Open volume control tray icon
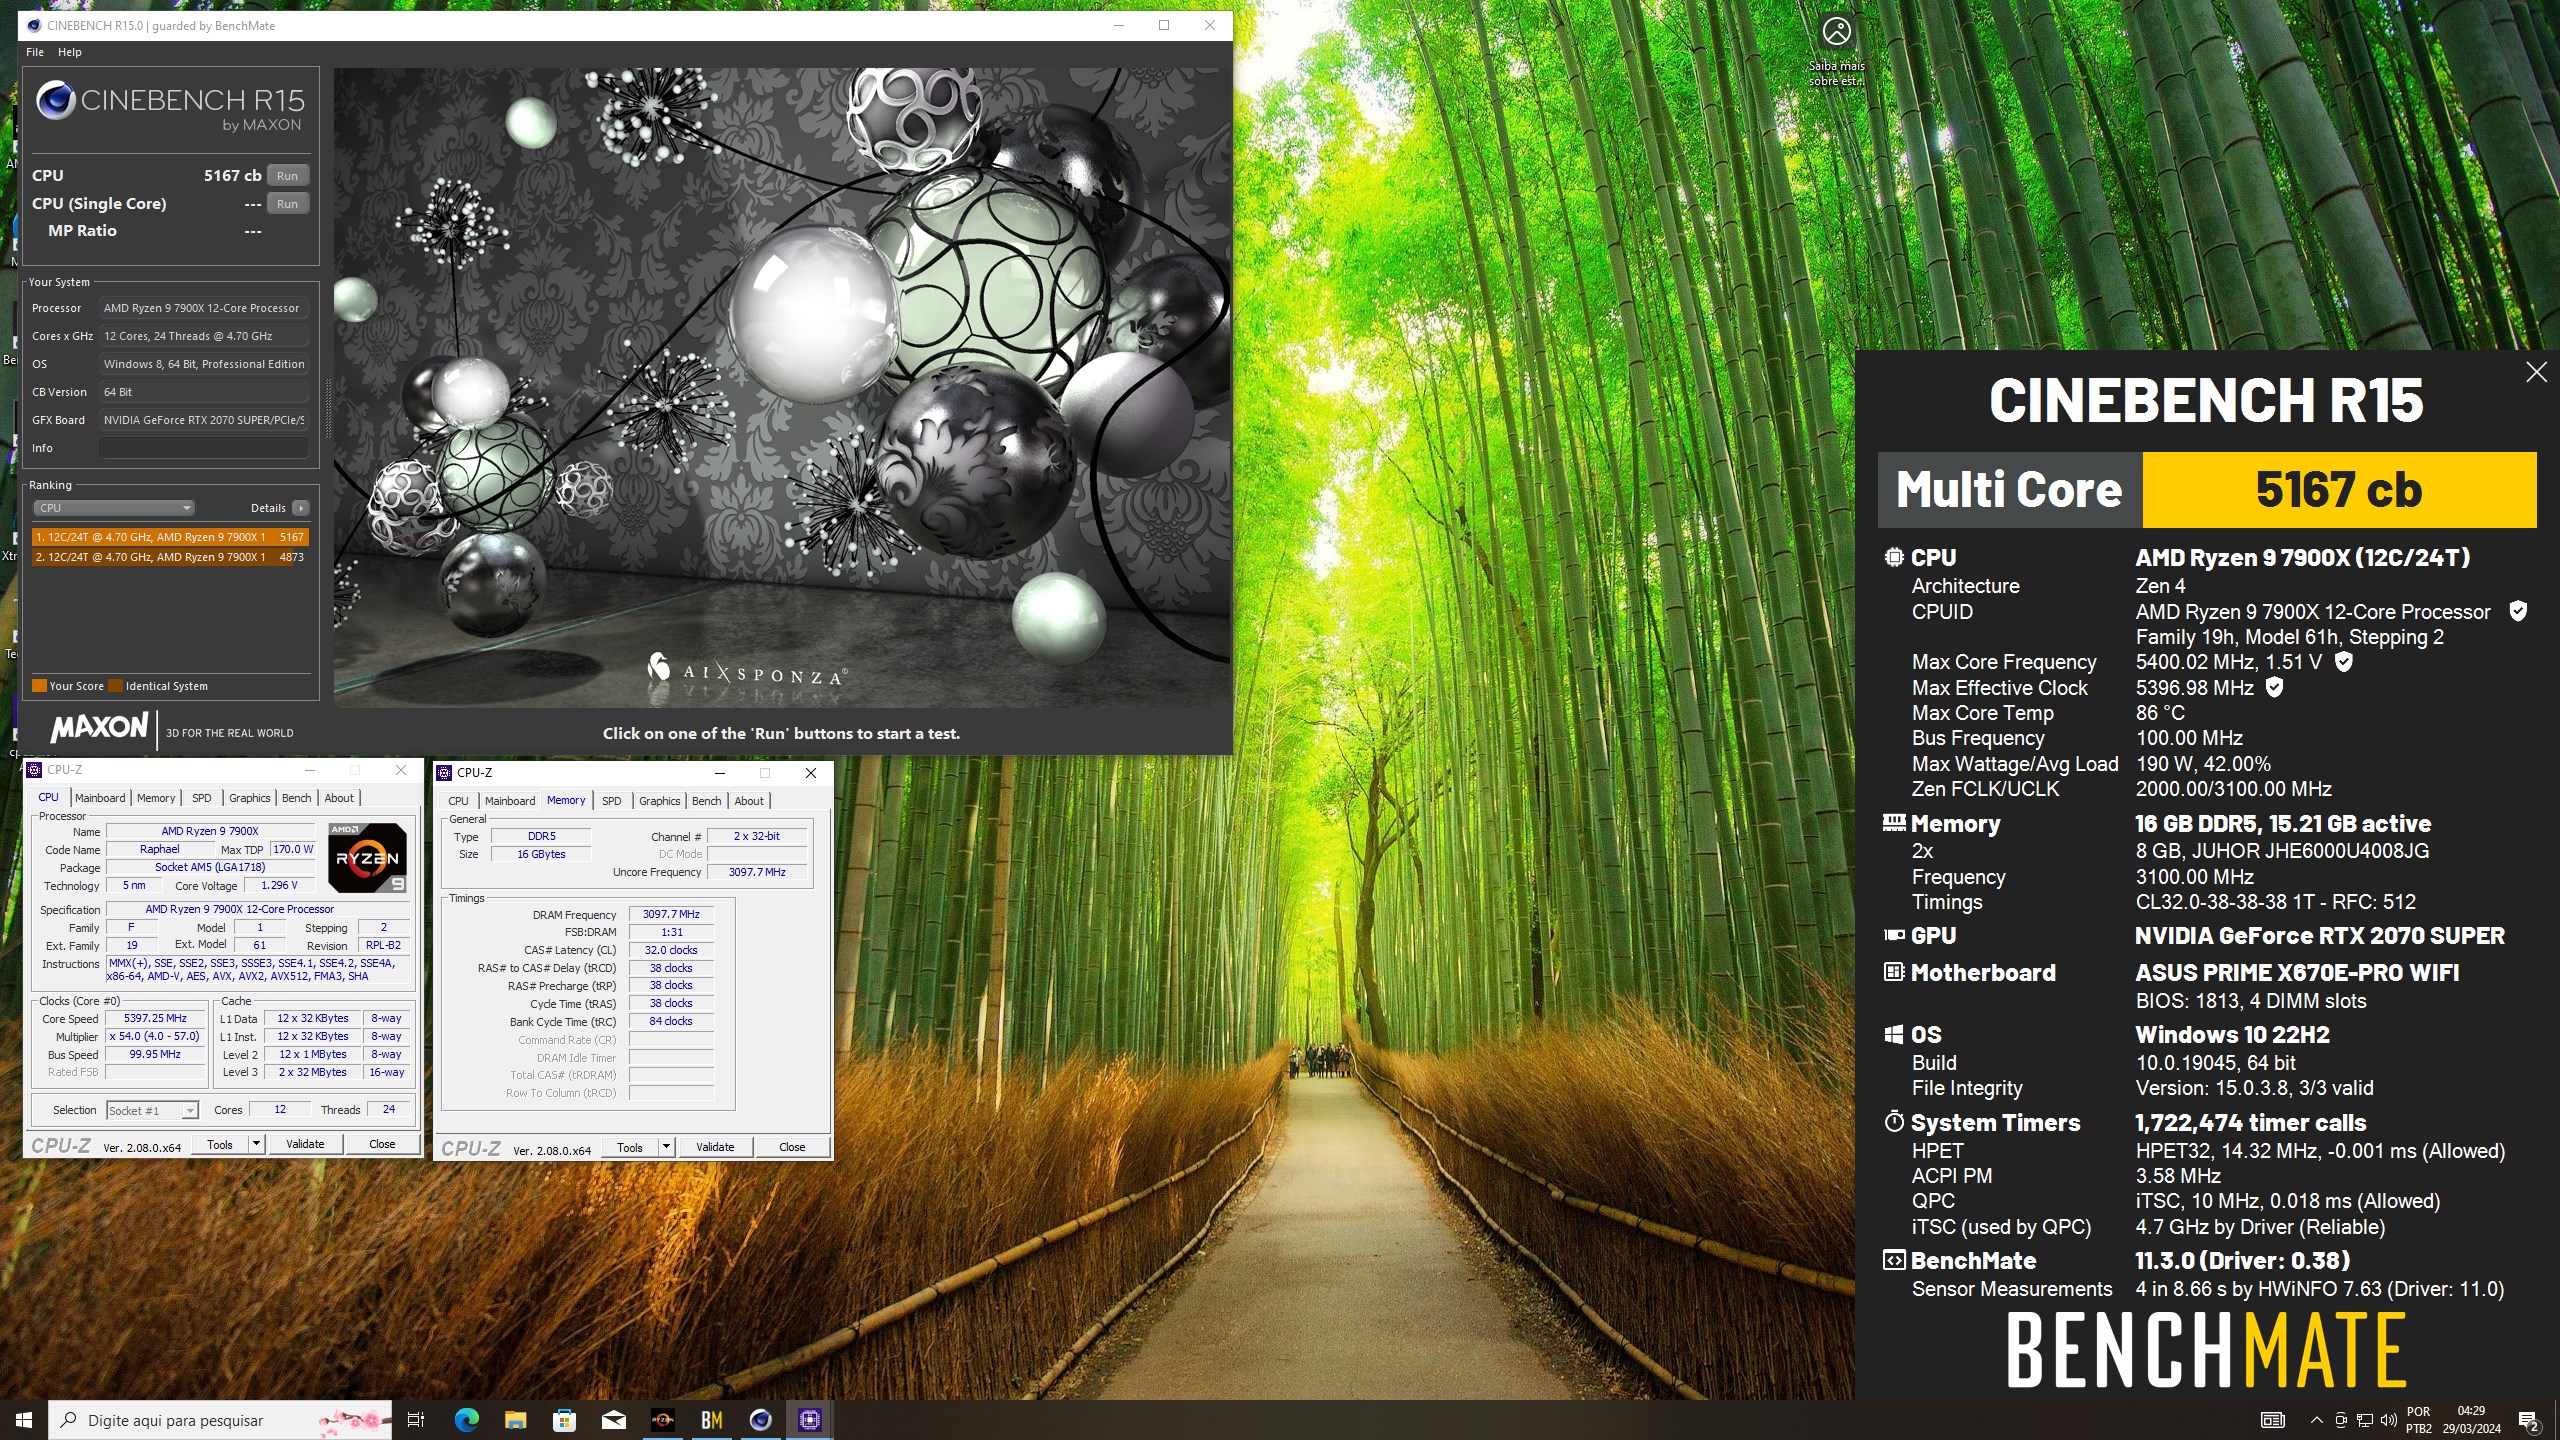 click(2388, 1420)
